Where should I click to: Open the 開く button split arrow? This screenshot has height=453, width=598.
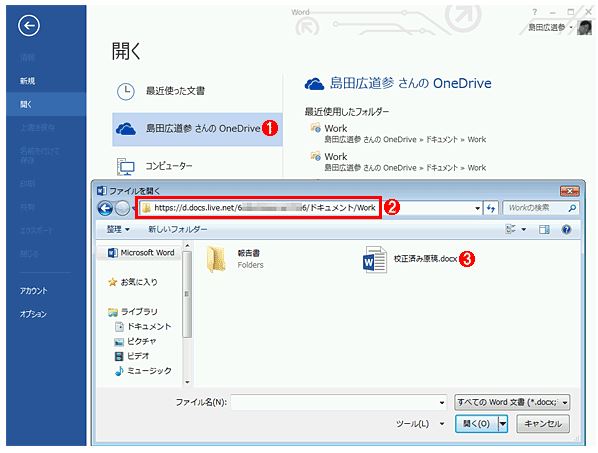[503, 423]
